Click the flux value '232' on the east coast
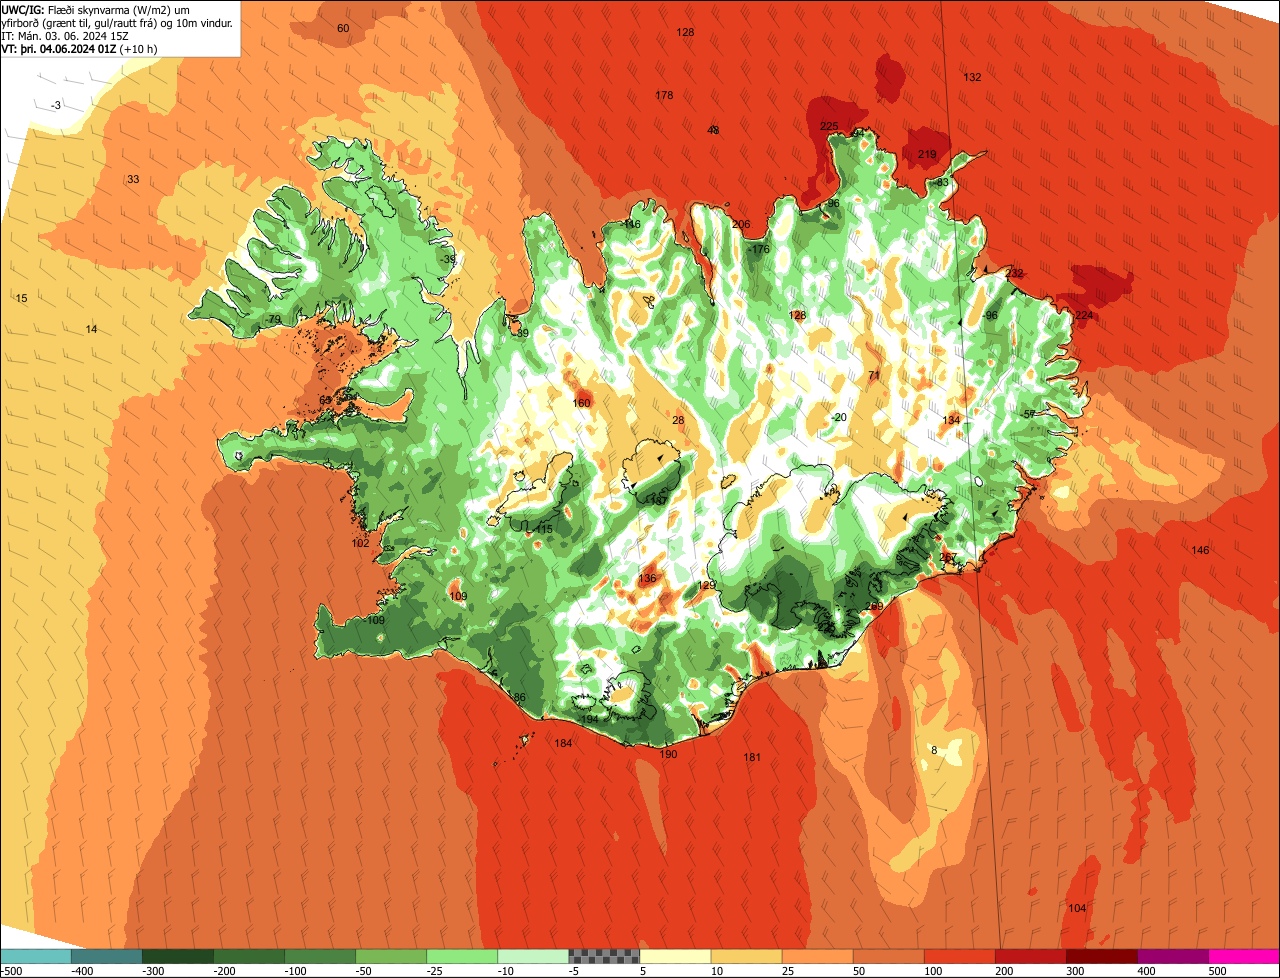This screenshot has height=978, width=1280. click(1015, 273)
